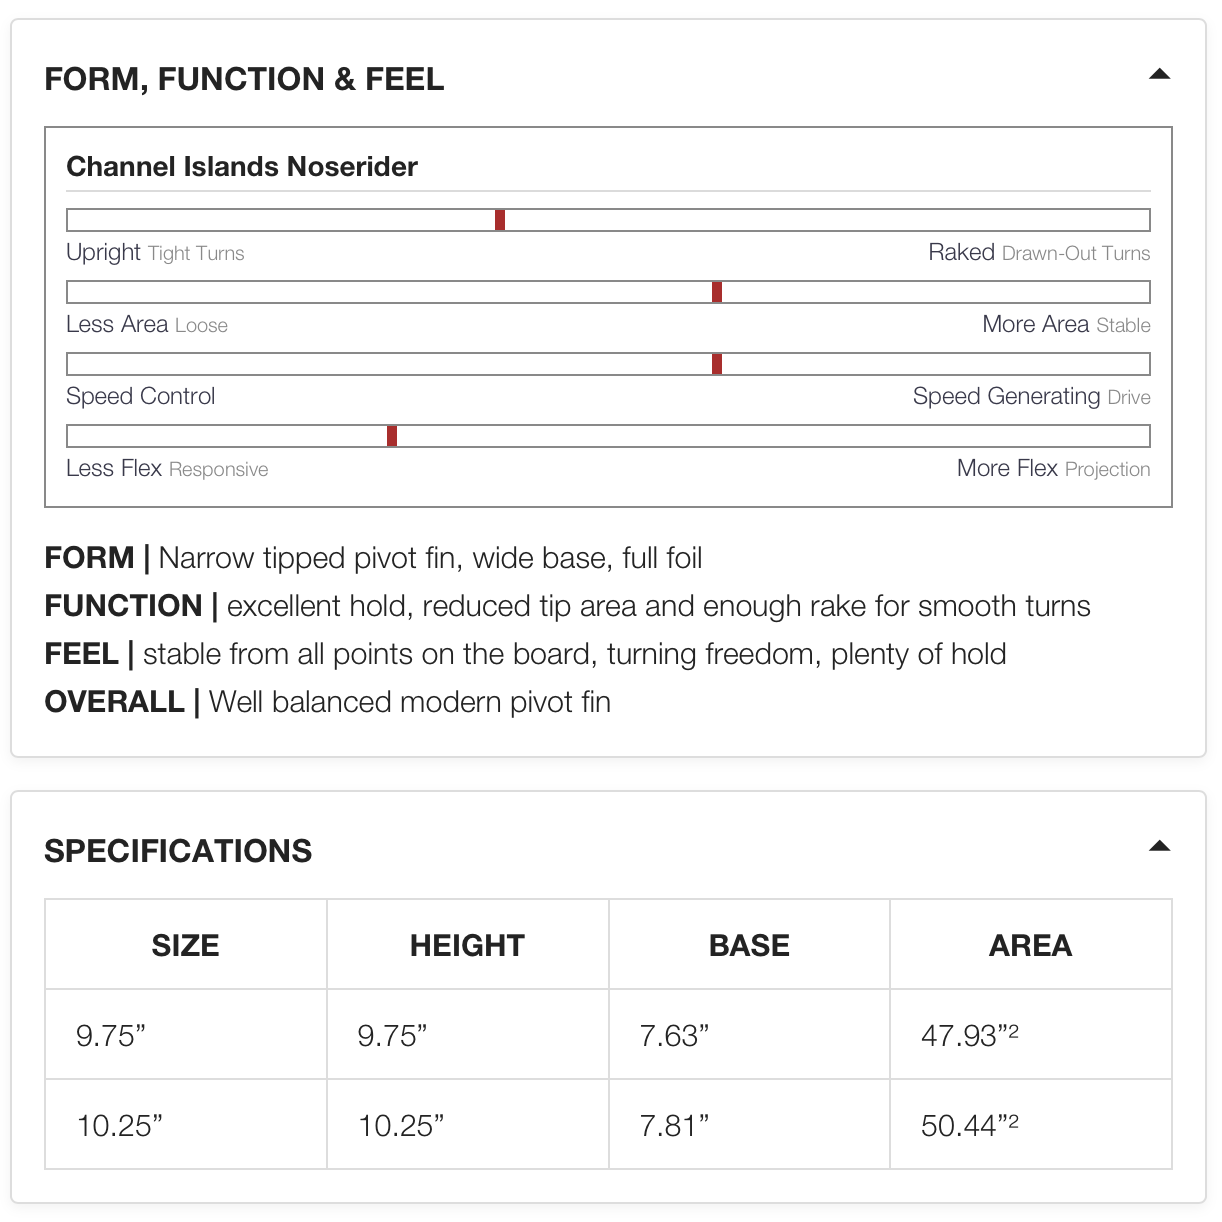Click the red marker on Less Flex slider

[x=392, y=436]
